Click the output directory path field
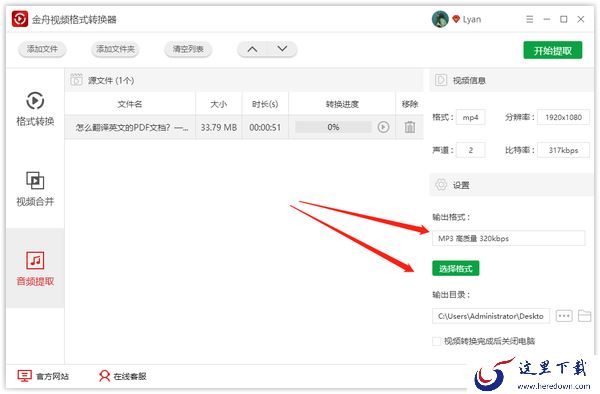This screenshot has width=600, height=394. [491, 316]
